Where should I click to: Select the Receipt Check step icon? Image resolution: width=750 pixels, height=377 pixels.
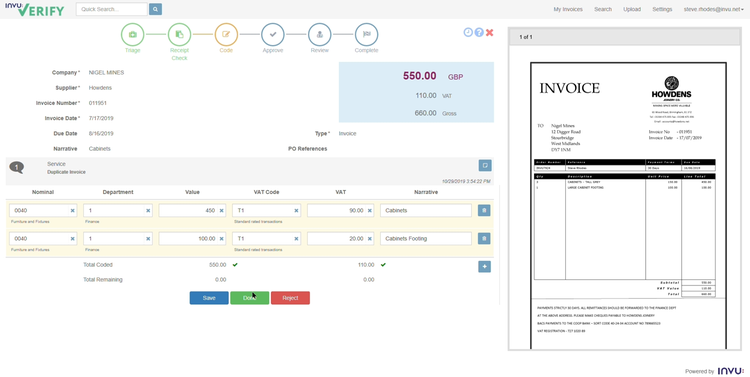(179, 34)
